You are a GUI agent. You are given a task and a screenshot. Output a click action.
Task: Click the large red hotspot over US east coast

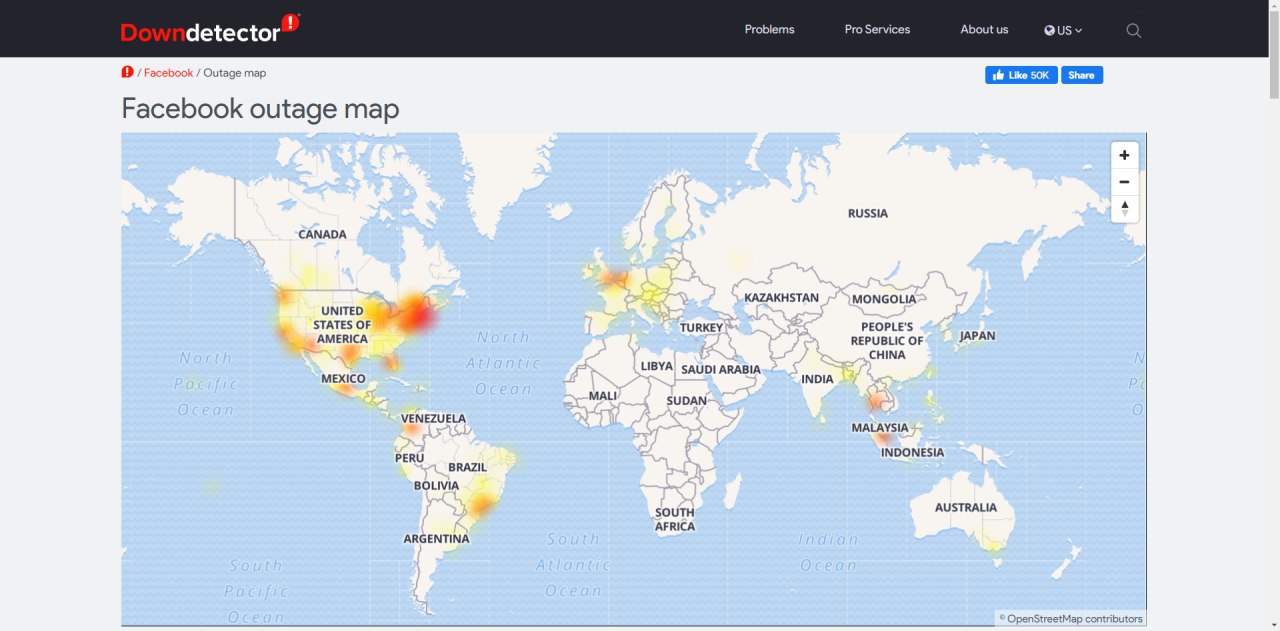[418, 315]
